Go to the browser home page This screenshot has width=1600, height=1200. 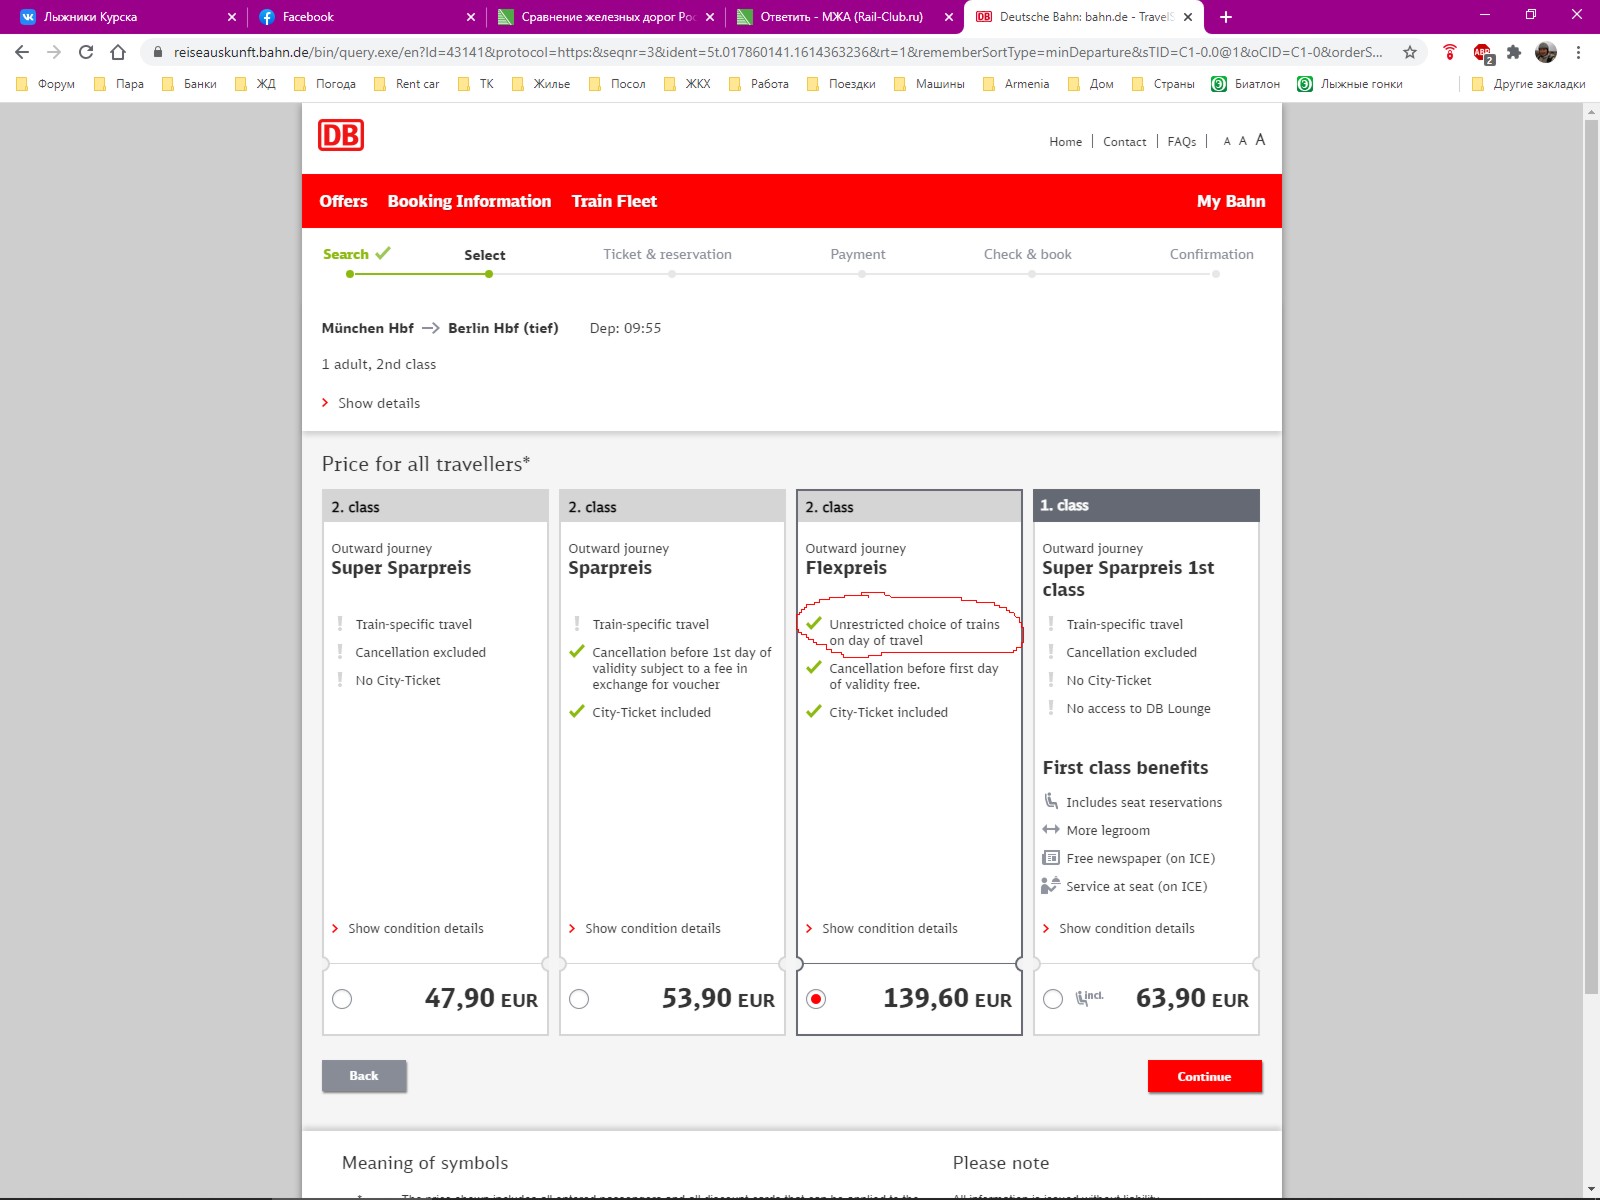(118, 52)
